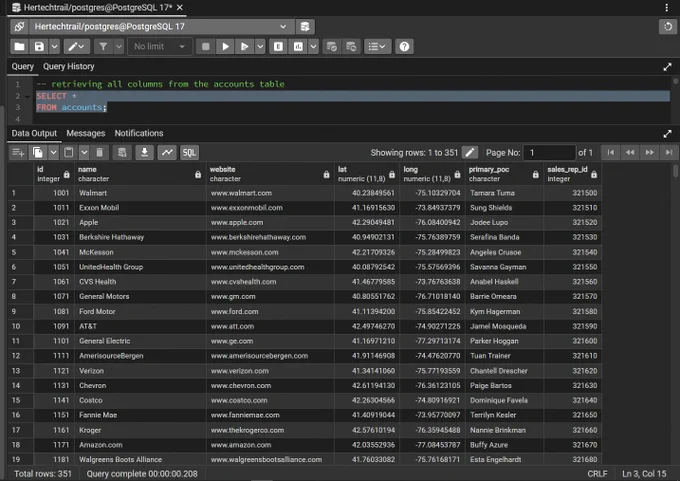The width and height of the screenshot is (680, 481).
Task: Switch to the Query History tab
Action: click(69, 66)
